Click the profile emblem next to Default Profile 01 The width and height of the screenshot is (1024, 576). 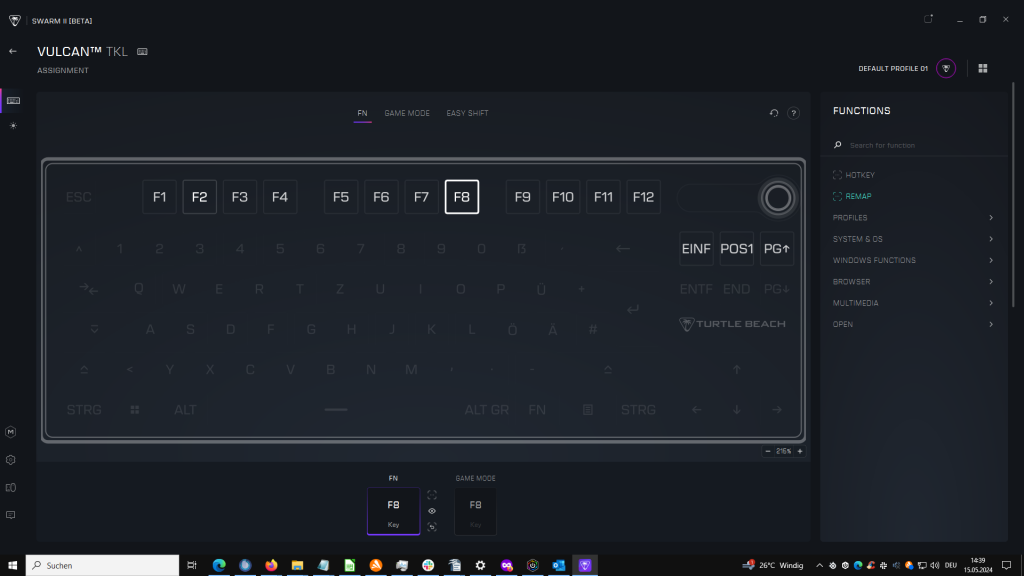pos(946,69)
